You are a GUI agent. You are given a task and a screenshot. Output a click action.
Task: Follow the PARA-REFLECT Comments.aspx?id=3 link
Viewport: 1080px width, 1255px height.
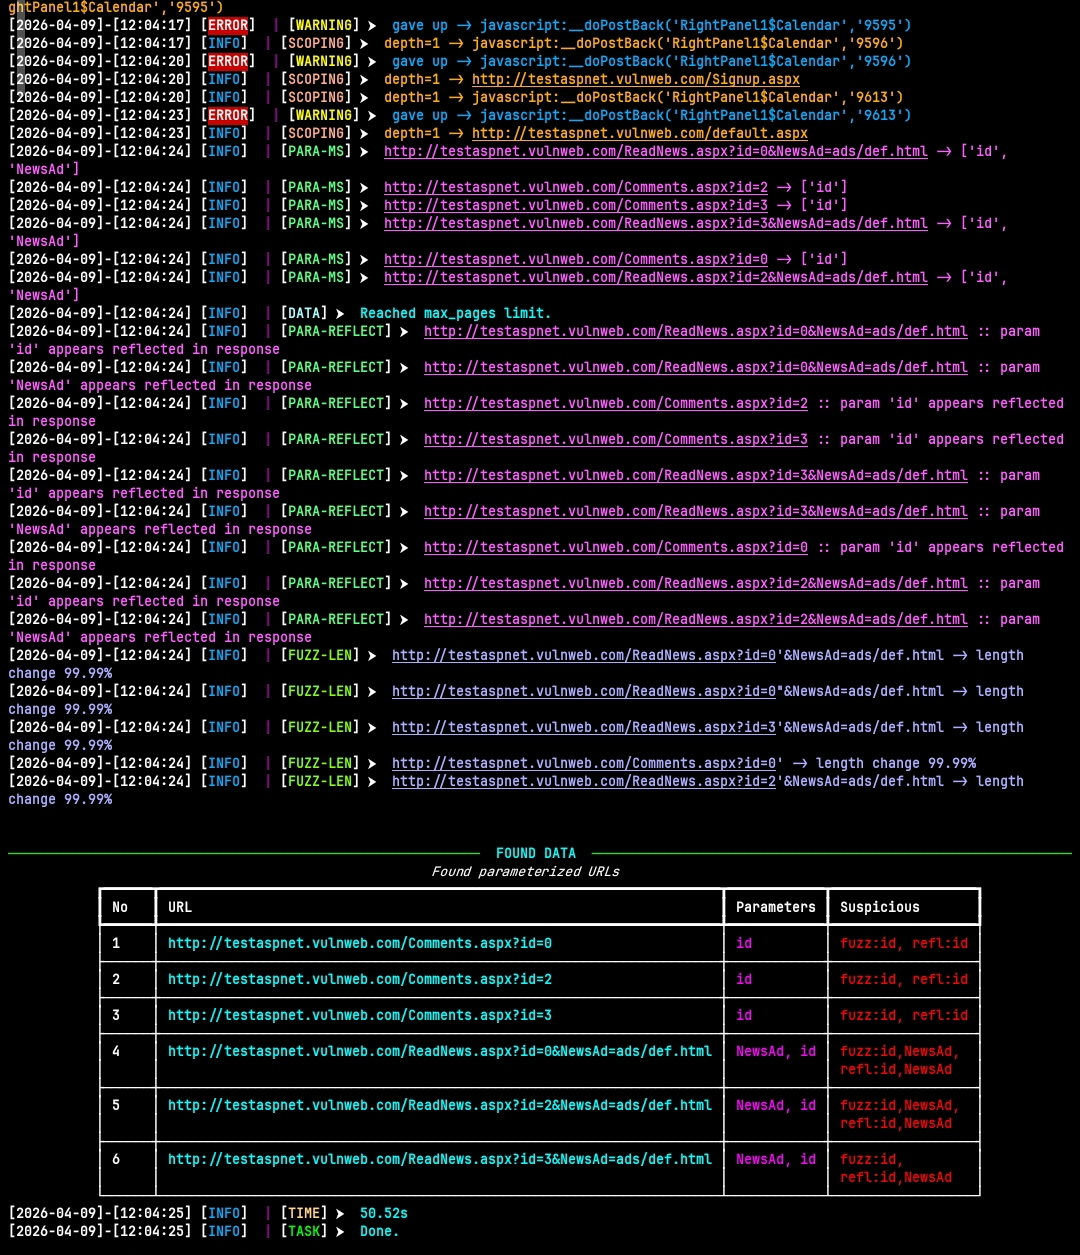[616, 439]
